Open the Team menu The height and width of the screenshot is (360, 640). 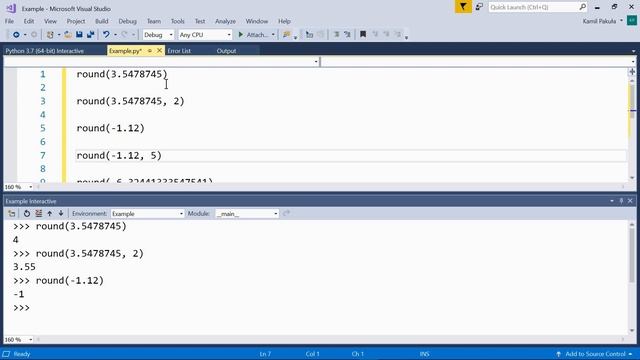pyautogui.click(x=154, y=21)
